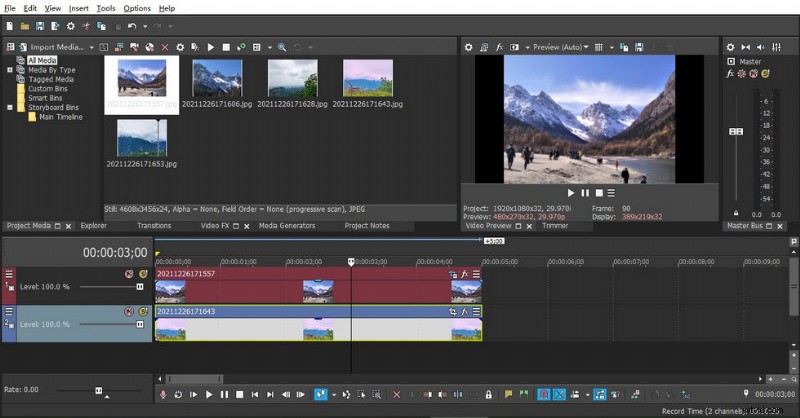Select the Main Timeline bin

tap(61, 117)
